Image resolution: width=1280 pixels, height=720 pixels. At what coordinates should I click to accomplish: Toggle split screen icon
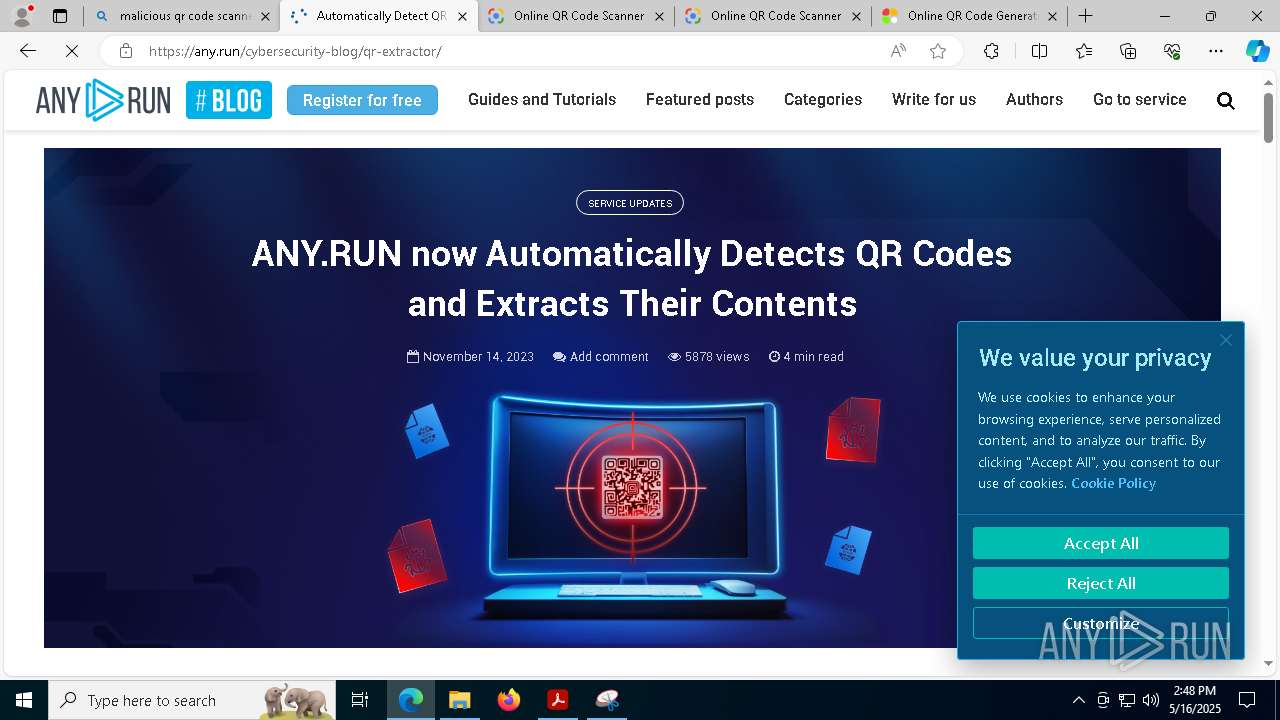1039,51
